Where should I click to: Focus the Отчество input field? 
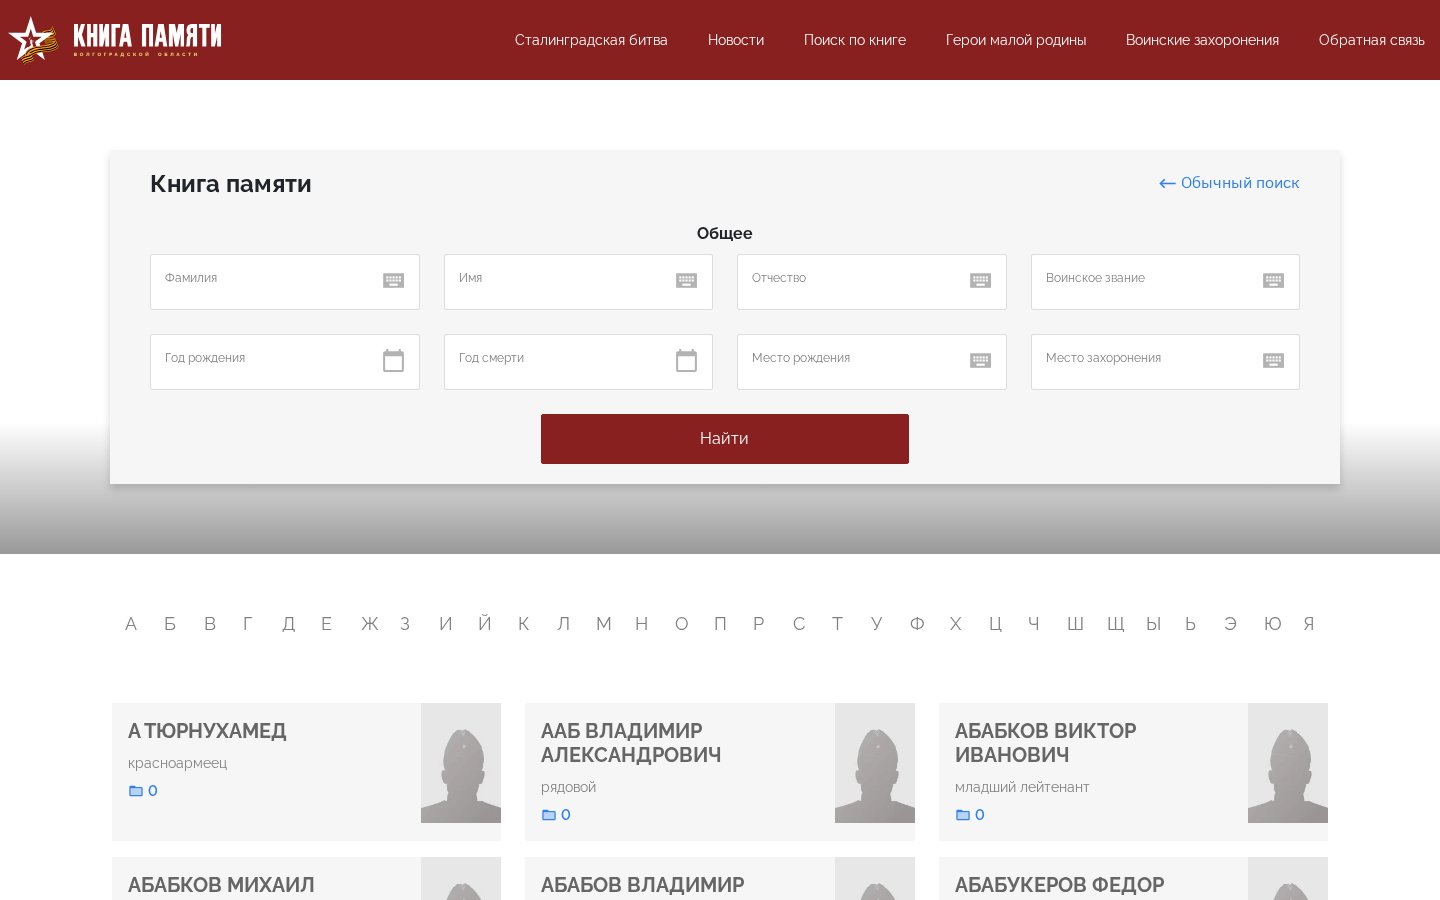tap(872, 282)
